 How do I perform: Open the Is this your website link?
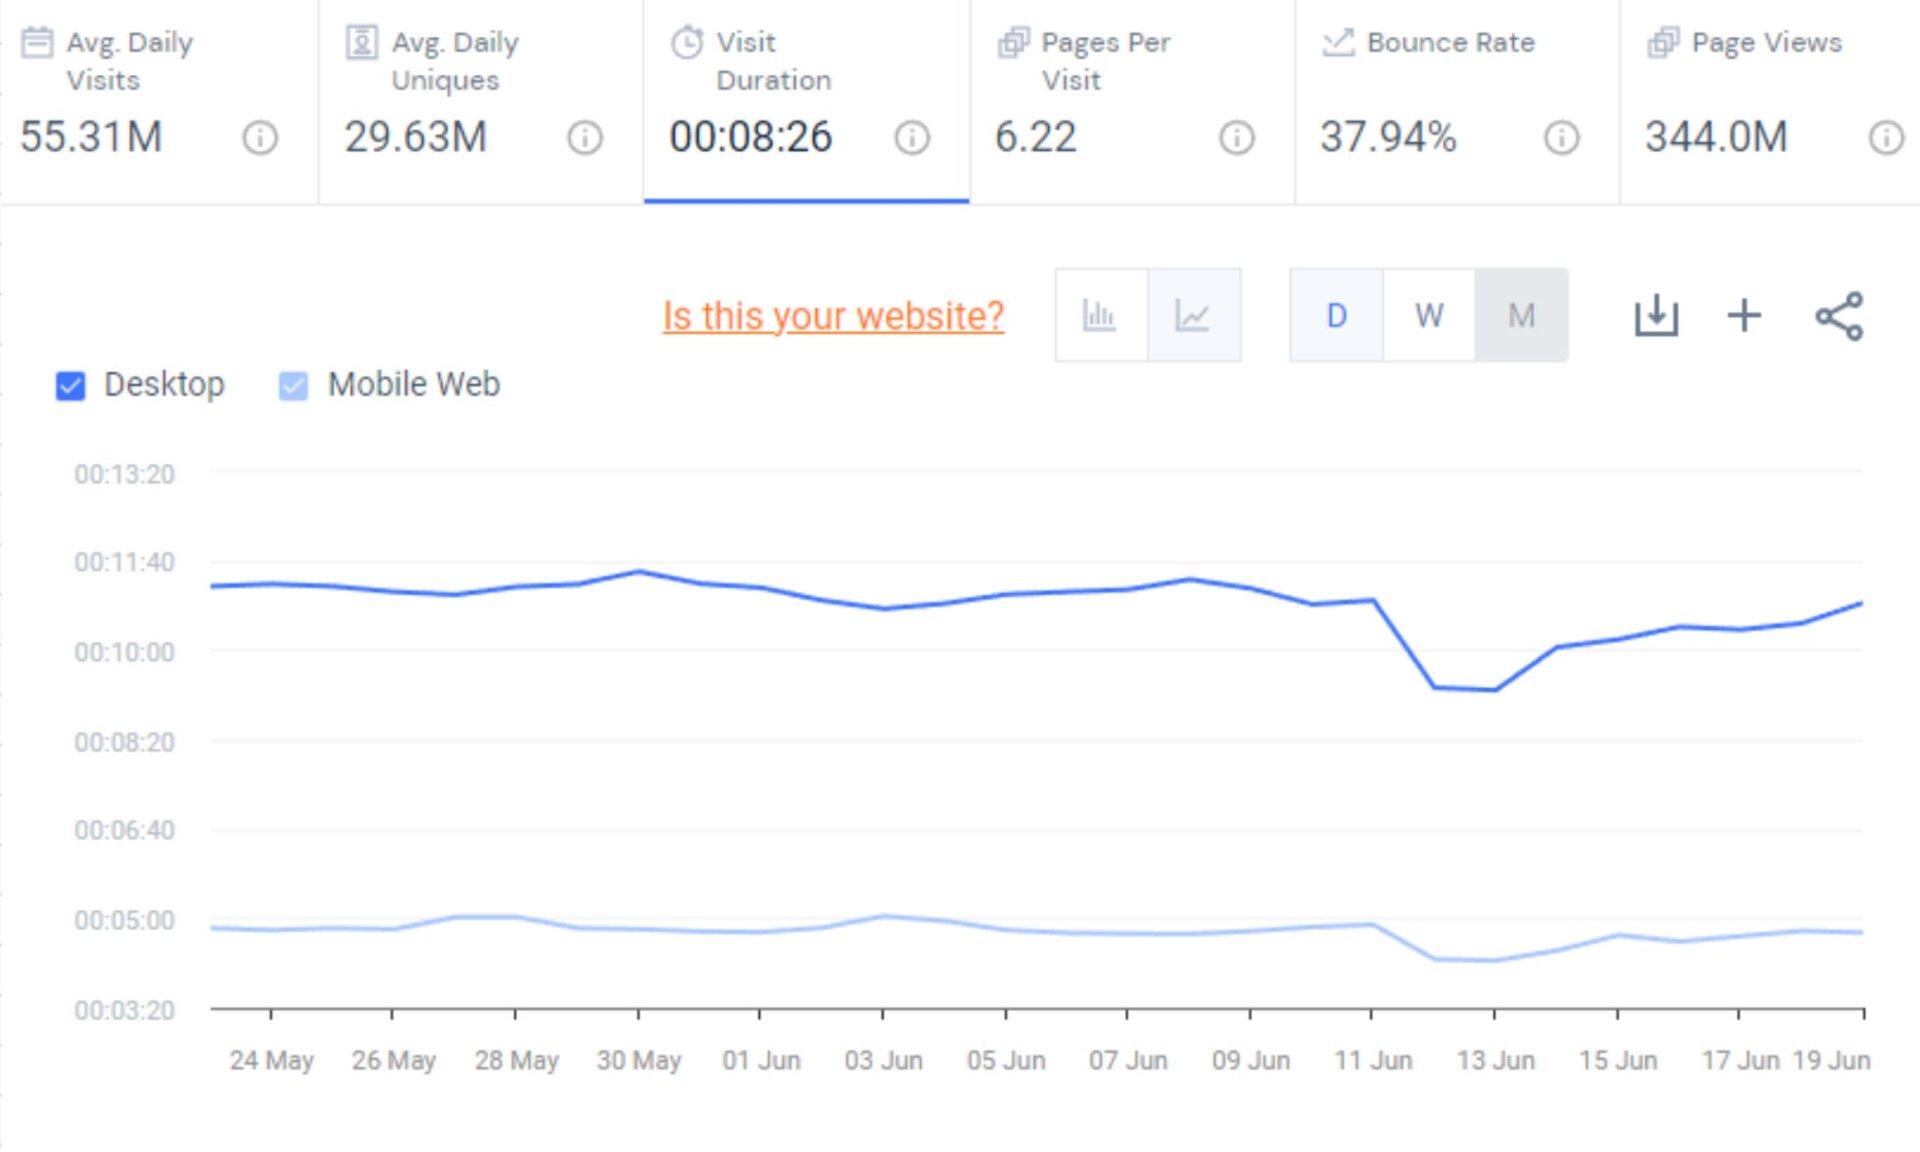click(833, 315)
